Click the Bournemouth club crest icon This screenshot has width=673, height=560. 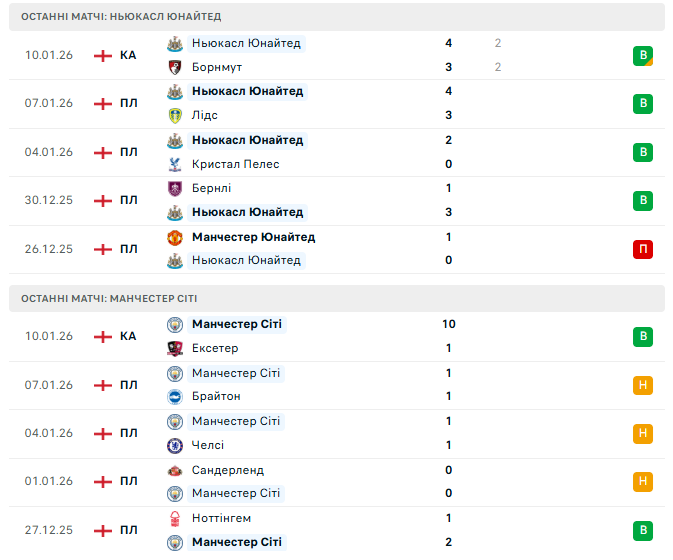[175, 67]
